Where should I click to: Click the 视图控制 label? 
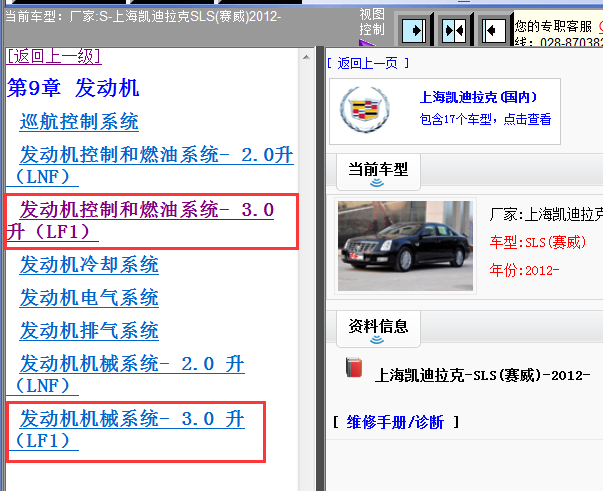[372, 22]
